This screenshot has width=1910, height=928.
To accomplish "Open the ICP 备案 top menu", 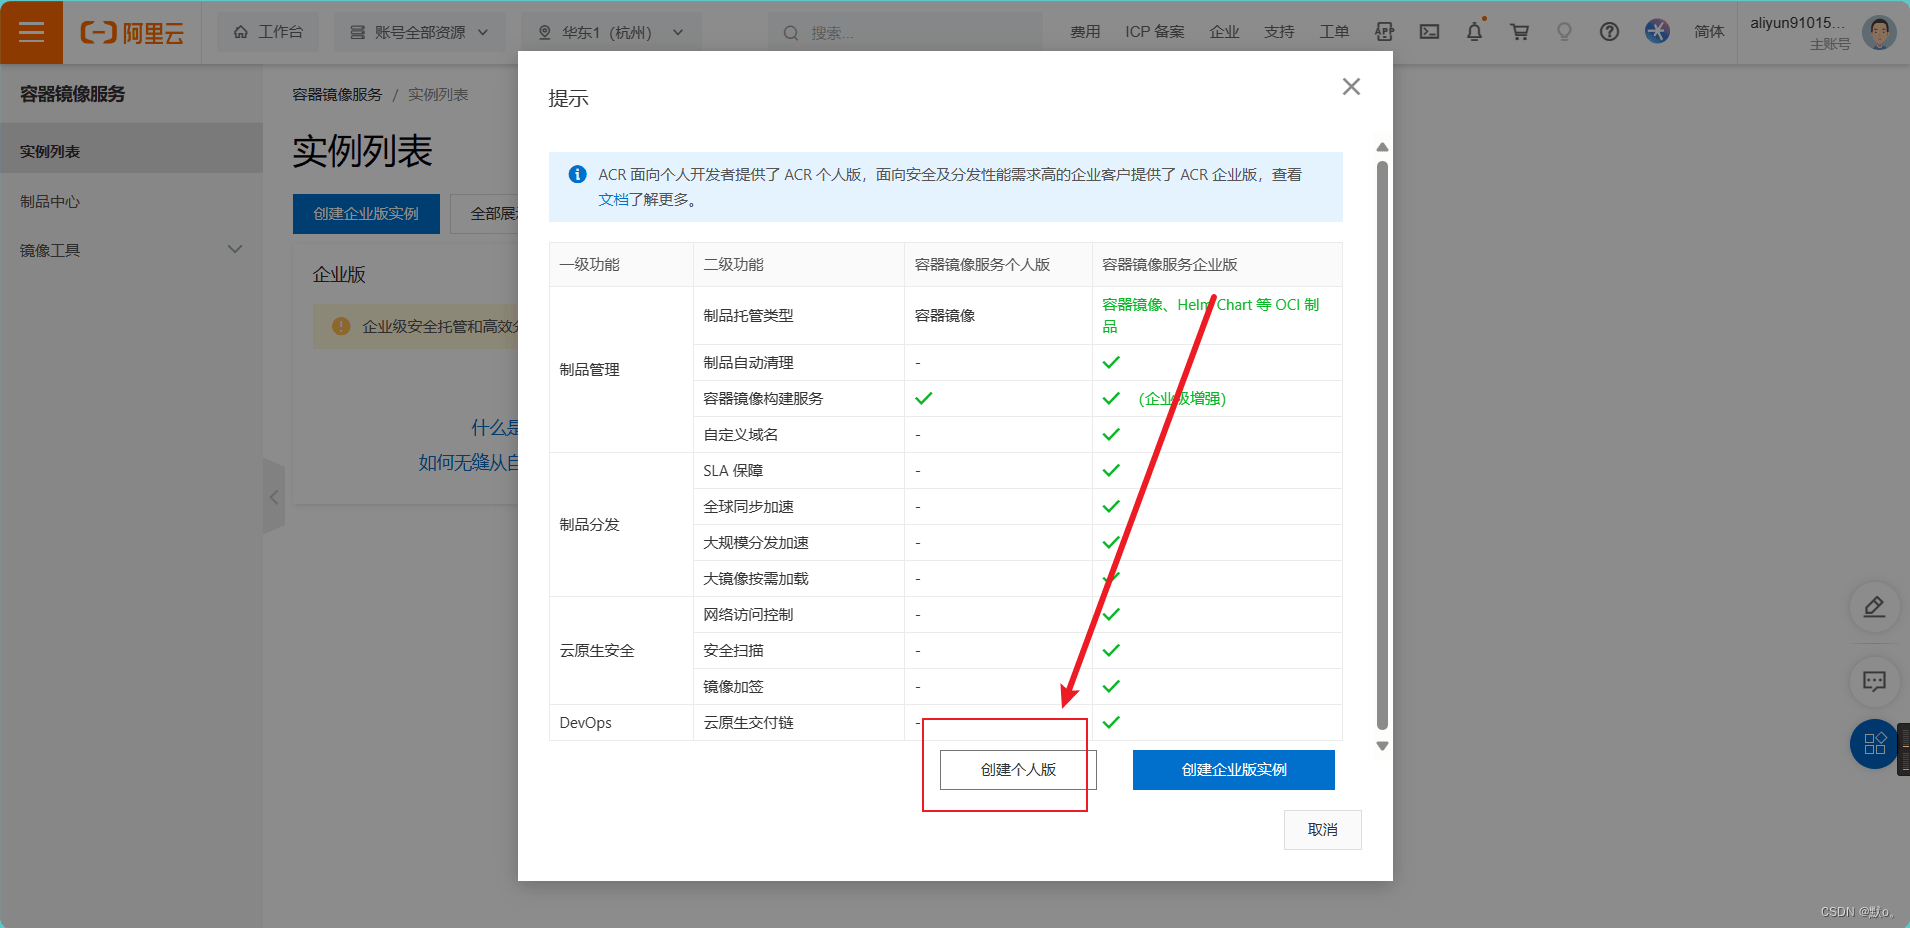I will coord(1154,32).
